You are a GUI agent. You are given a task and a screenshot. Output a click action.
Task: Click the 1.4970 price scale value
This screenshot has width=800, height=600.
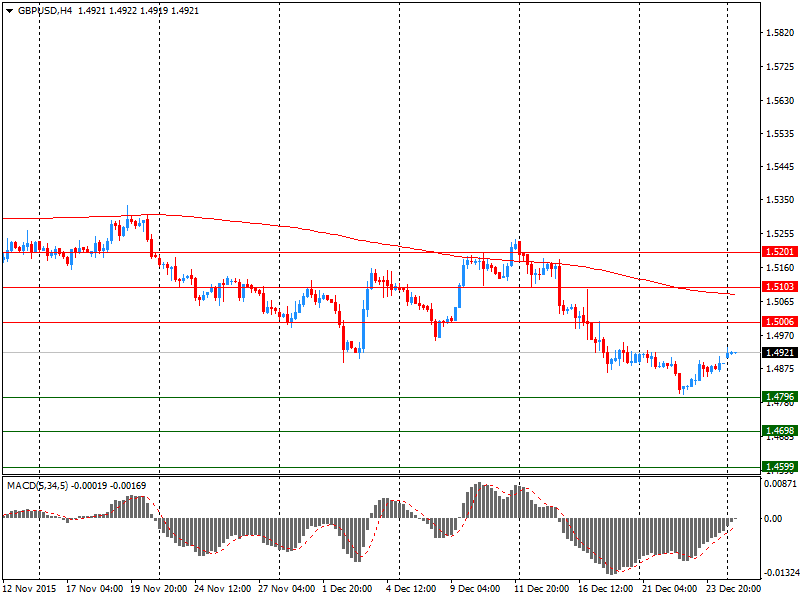click(x=781, y=336)
